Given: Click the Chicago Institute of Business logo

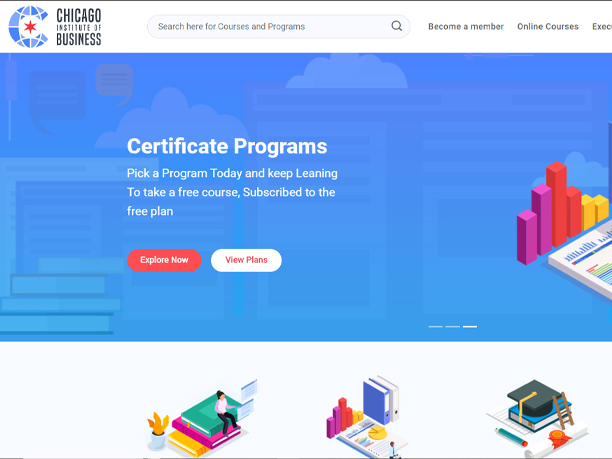Looking at the screenshot, I should pos(55,26).
